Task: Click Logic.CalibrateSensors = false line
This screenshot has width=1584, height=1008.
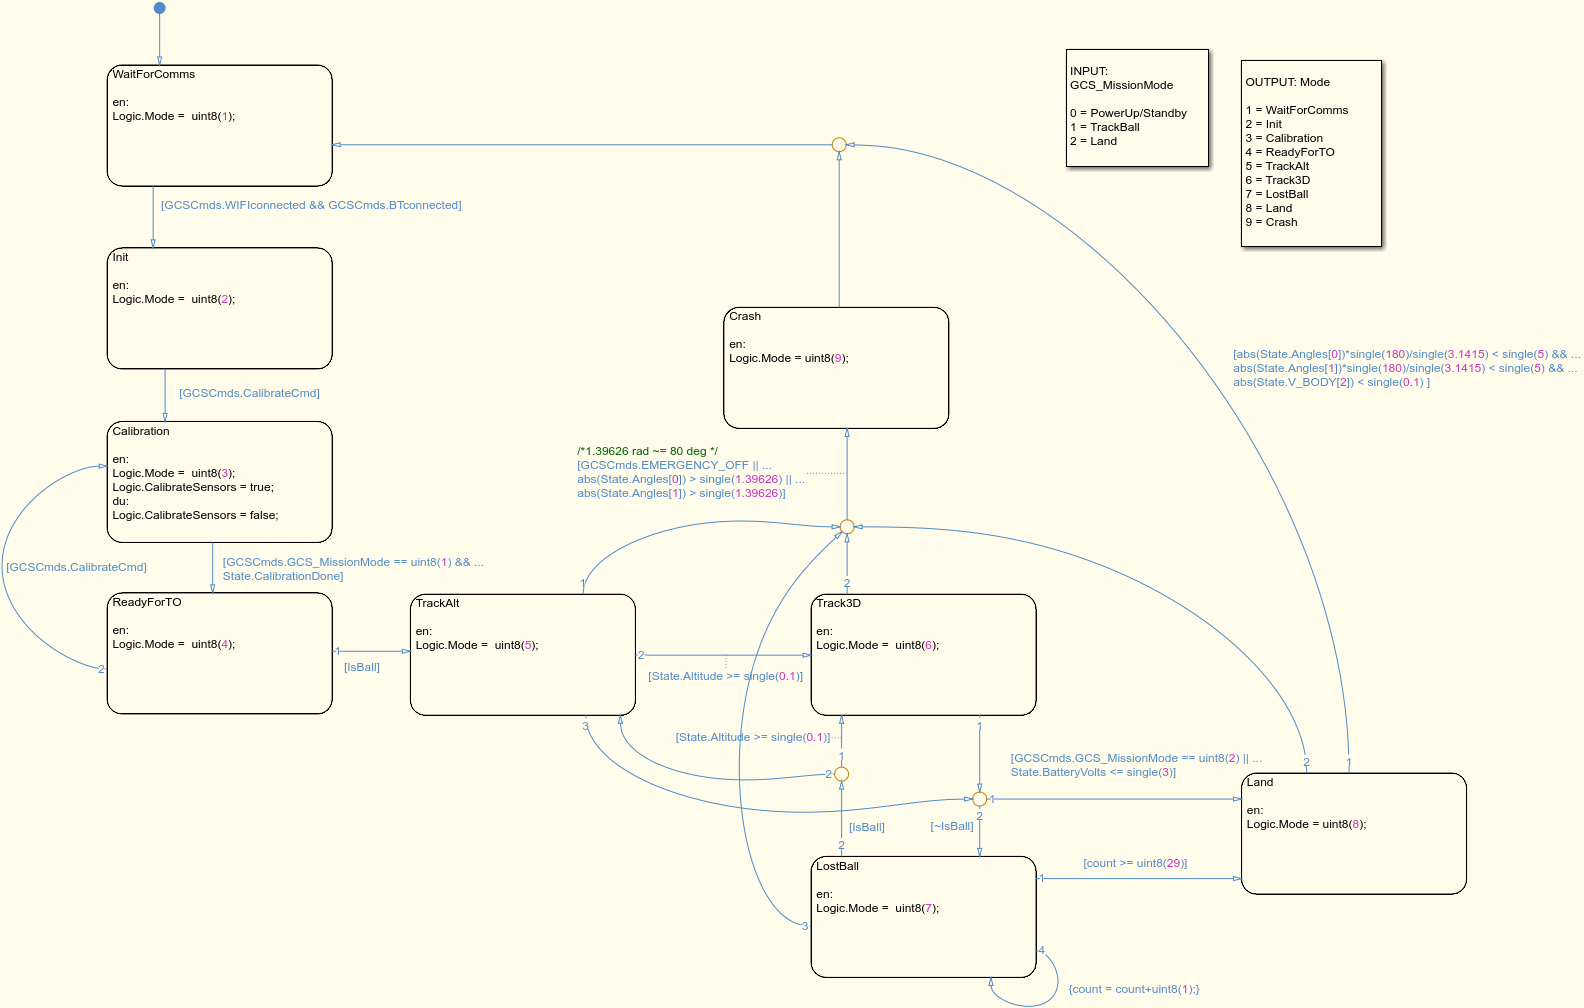Action: [x=195, y=515]
